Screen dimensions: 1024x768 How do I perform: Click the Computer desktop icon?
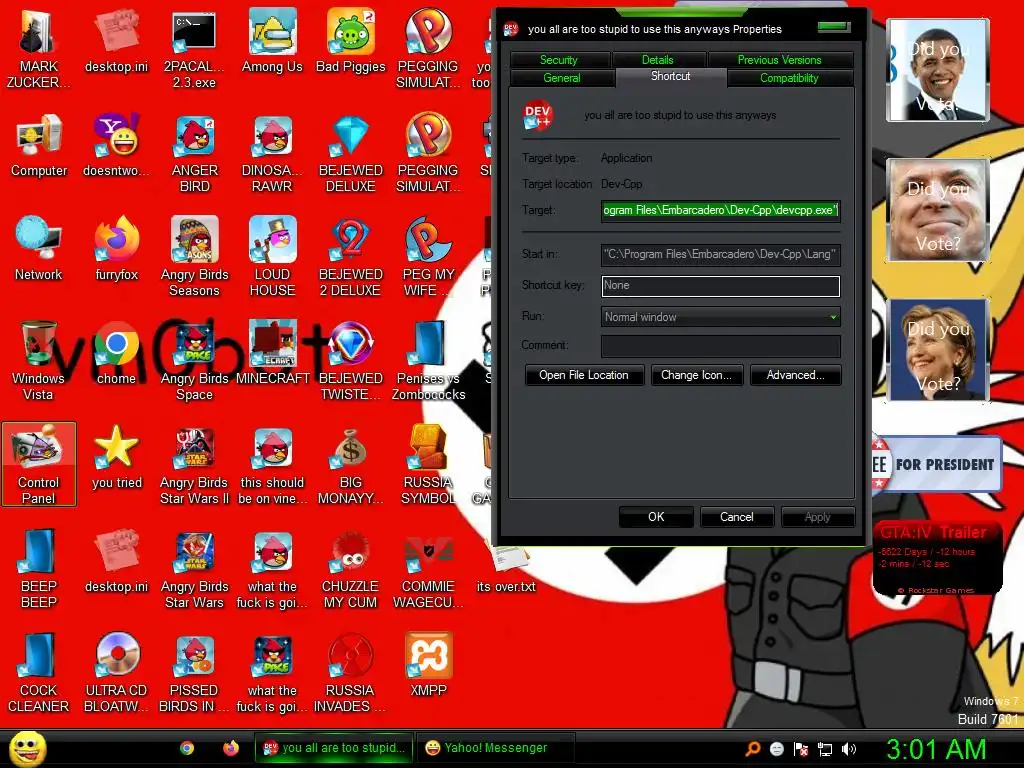pyautogui.click(x=39, y=146)
